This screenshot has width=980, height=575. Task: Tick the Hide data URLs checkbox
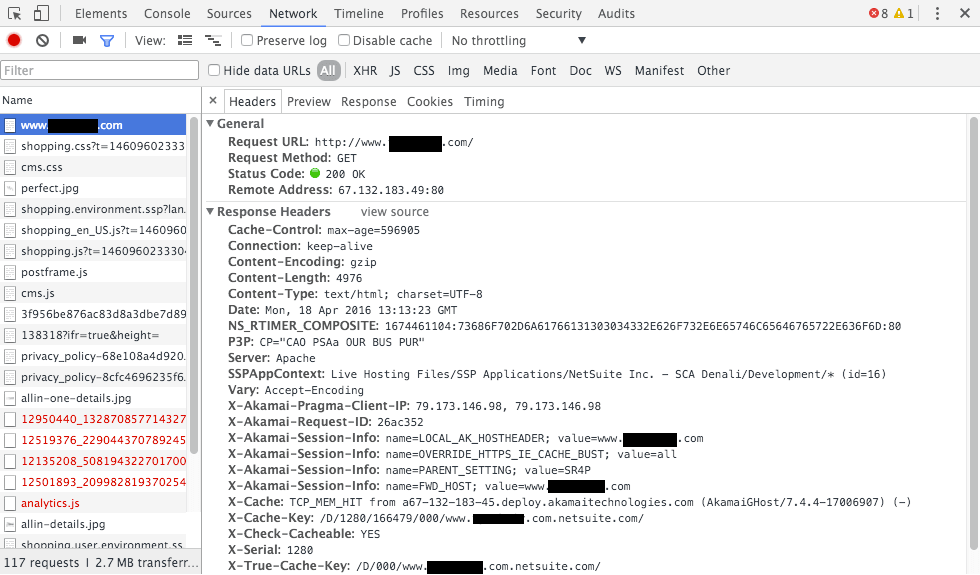click(x=214, y=71)
